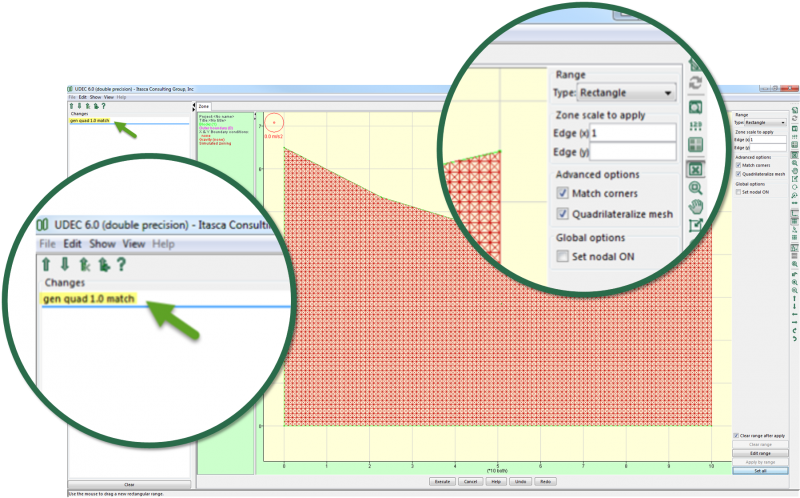Click the refresh arrows icon in side toolbar
This screenshot has width=800, height=498.
[696, 83]
